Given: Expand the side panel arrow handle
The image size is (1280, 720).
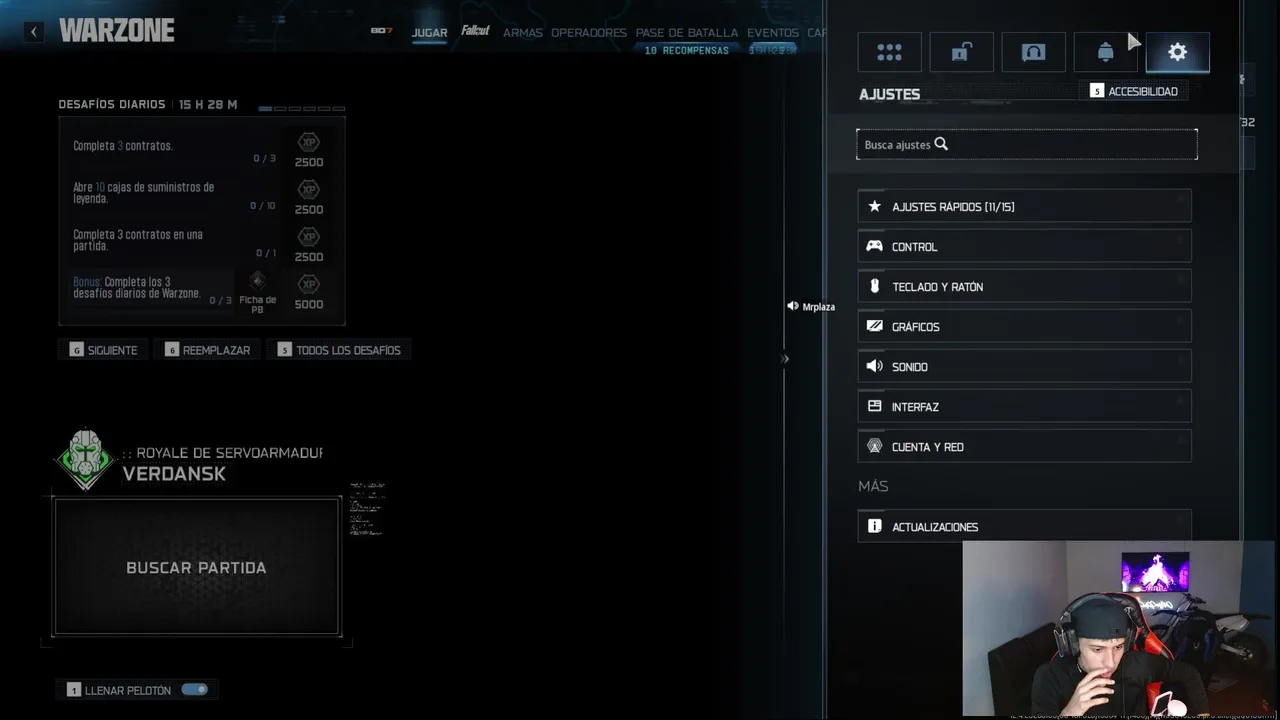Looking at the screenshot, I should pyautogui.click(x=785, y=358).
